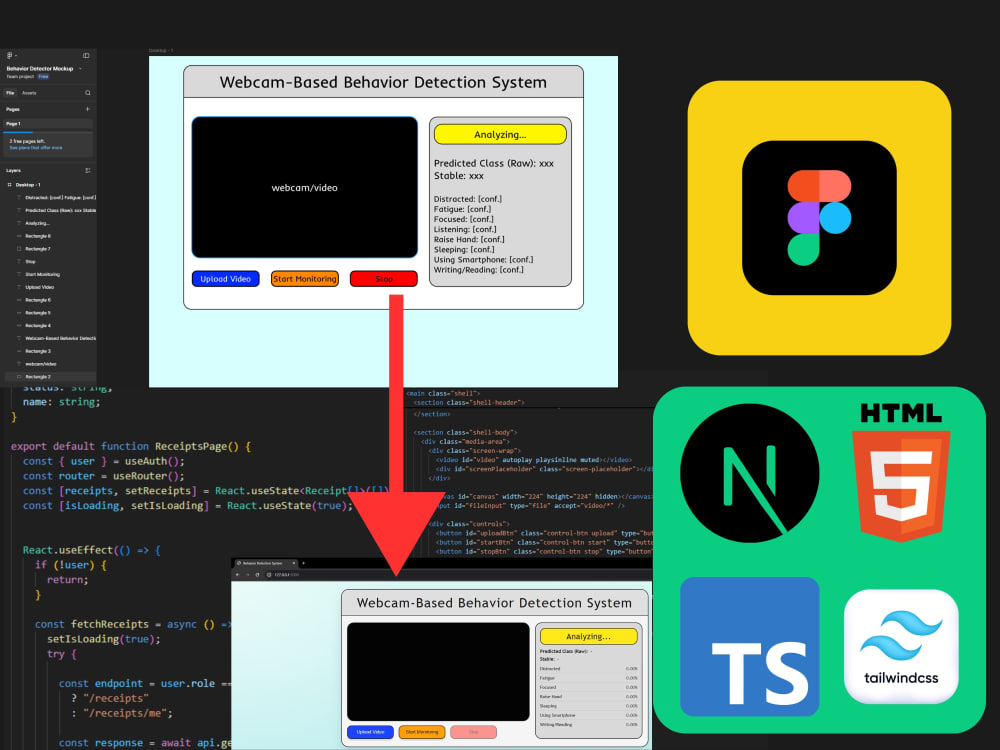Switch to the File tab in Figma
Screen dimensions: 1000x750
(10, 93)
